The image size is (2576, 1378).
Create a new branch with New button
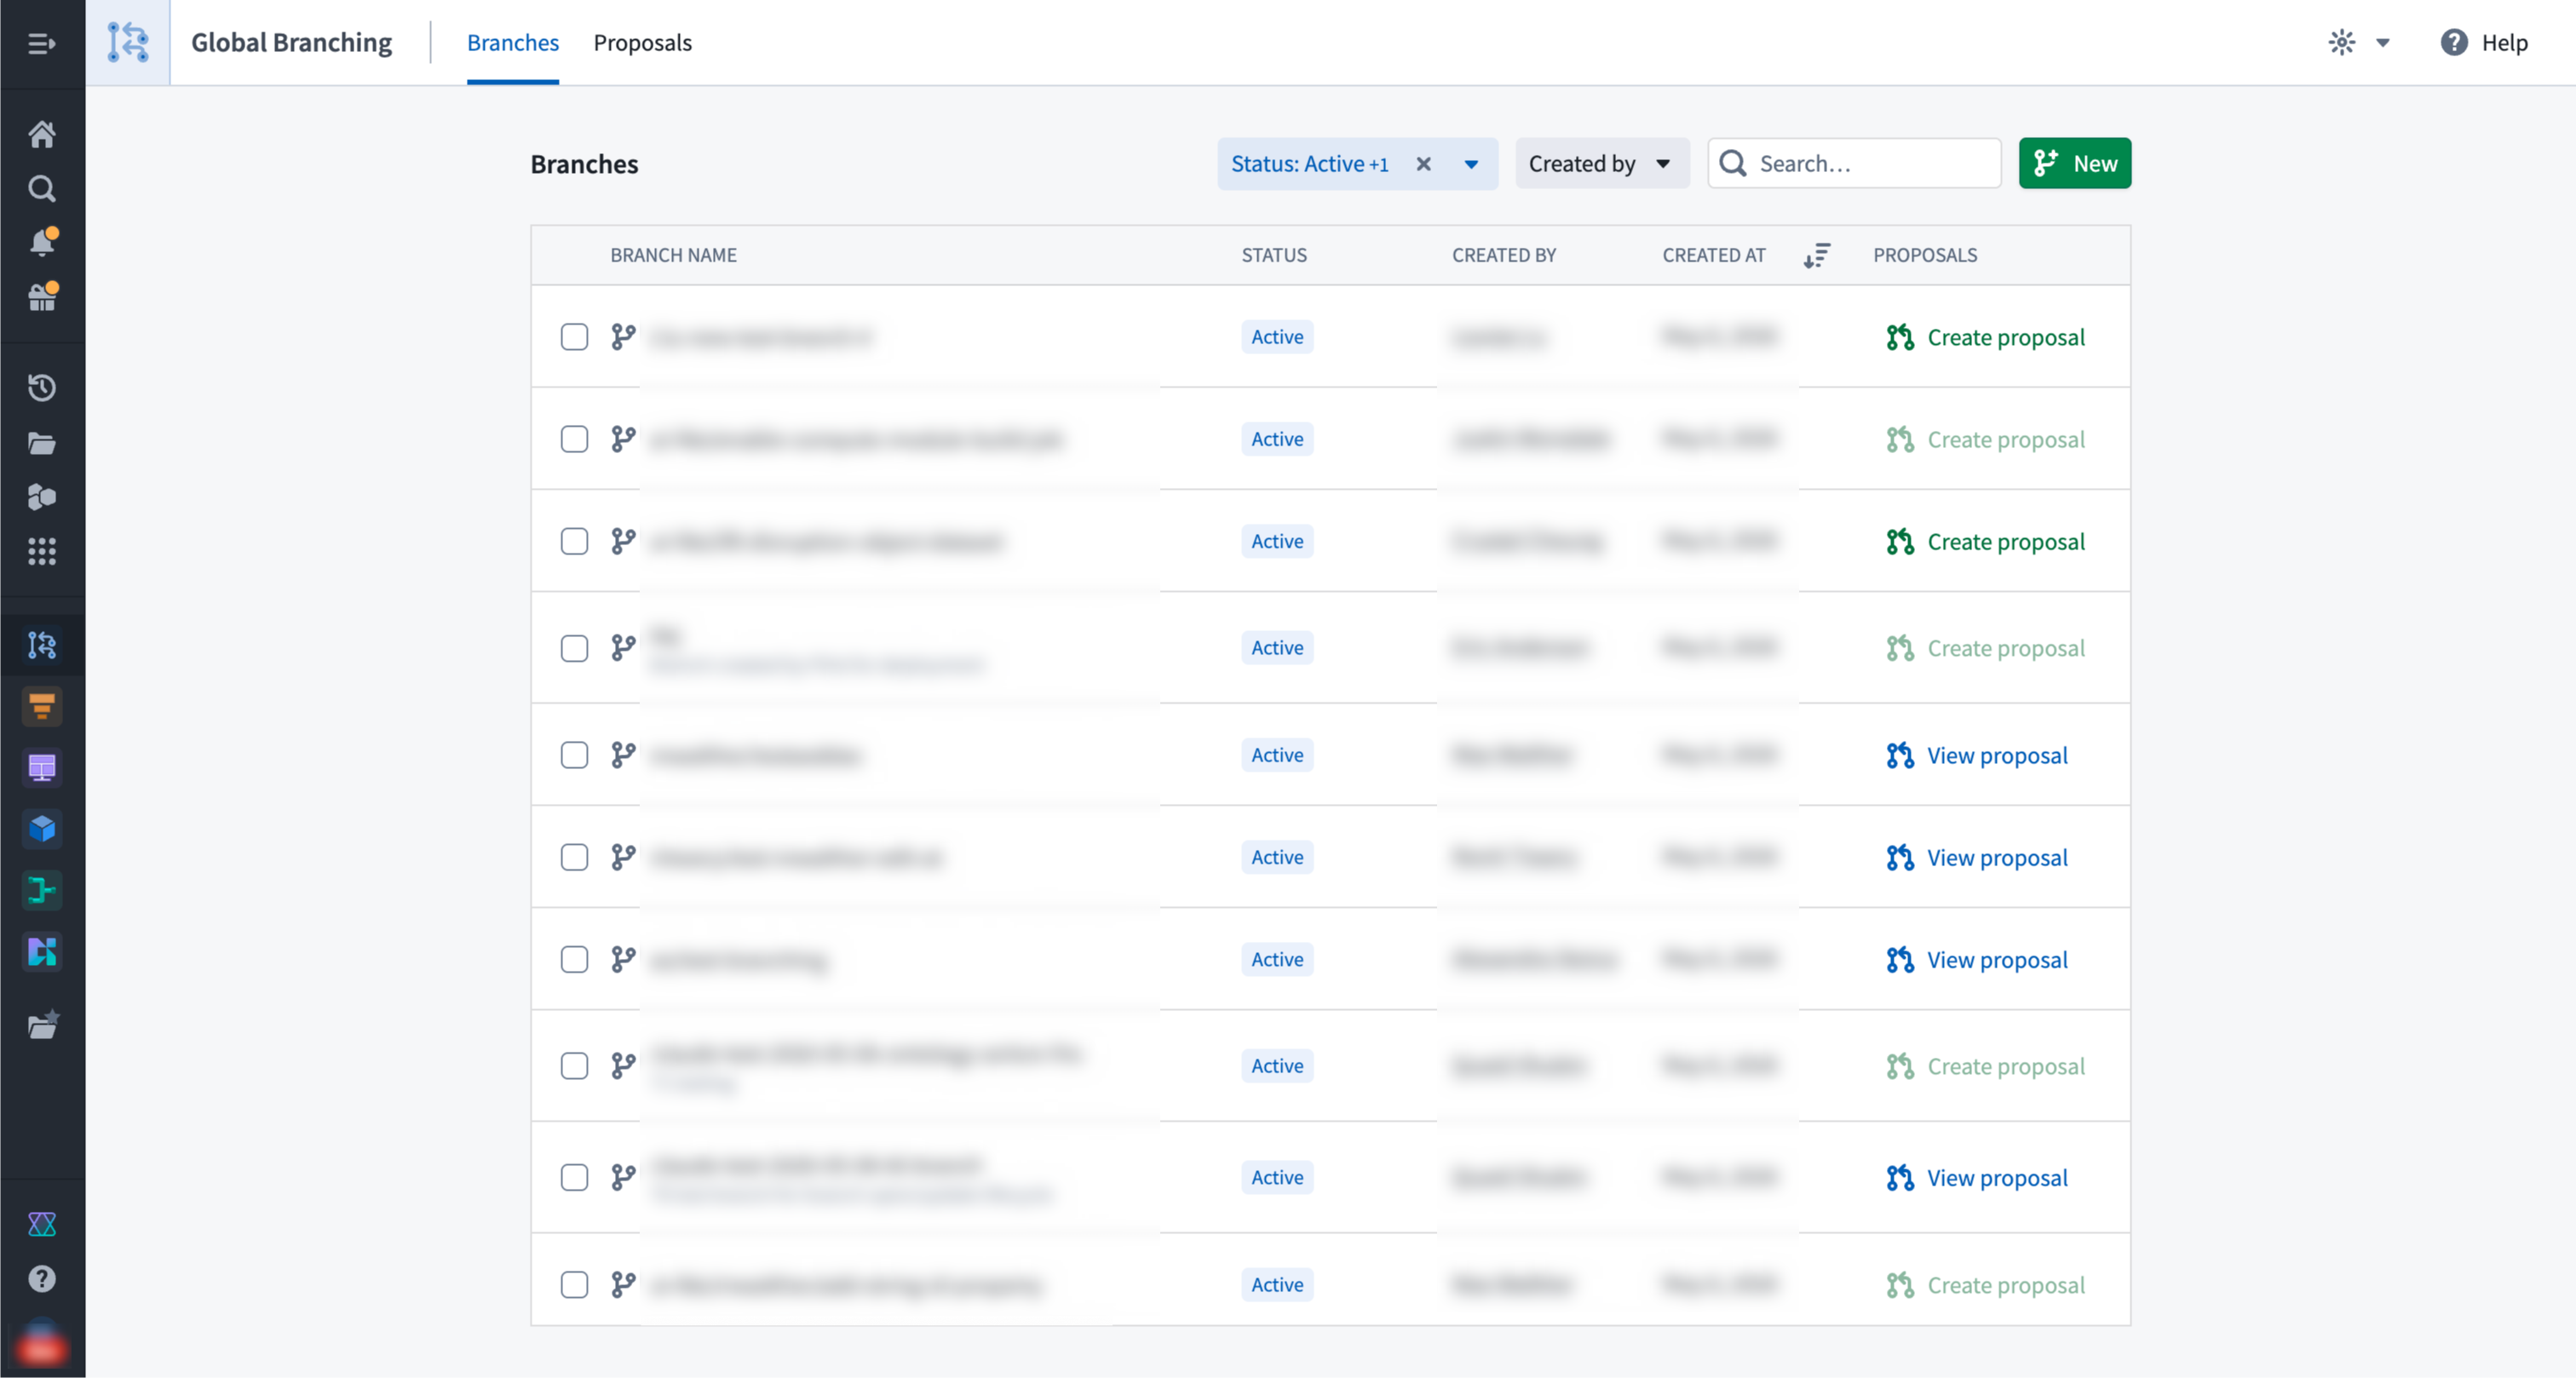(2075, 163)
